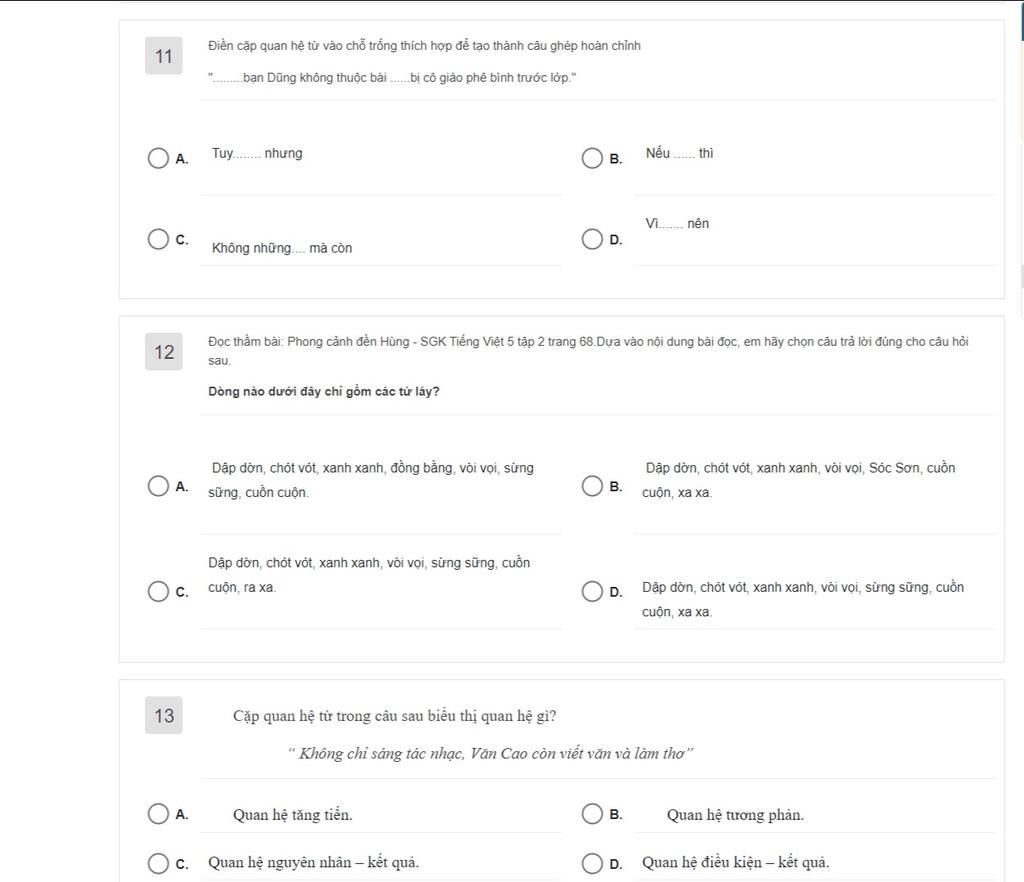Choose option C 'Không những... mà còn'
The image size is (1024, 882).
158,239
